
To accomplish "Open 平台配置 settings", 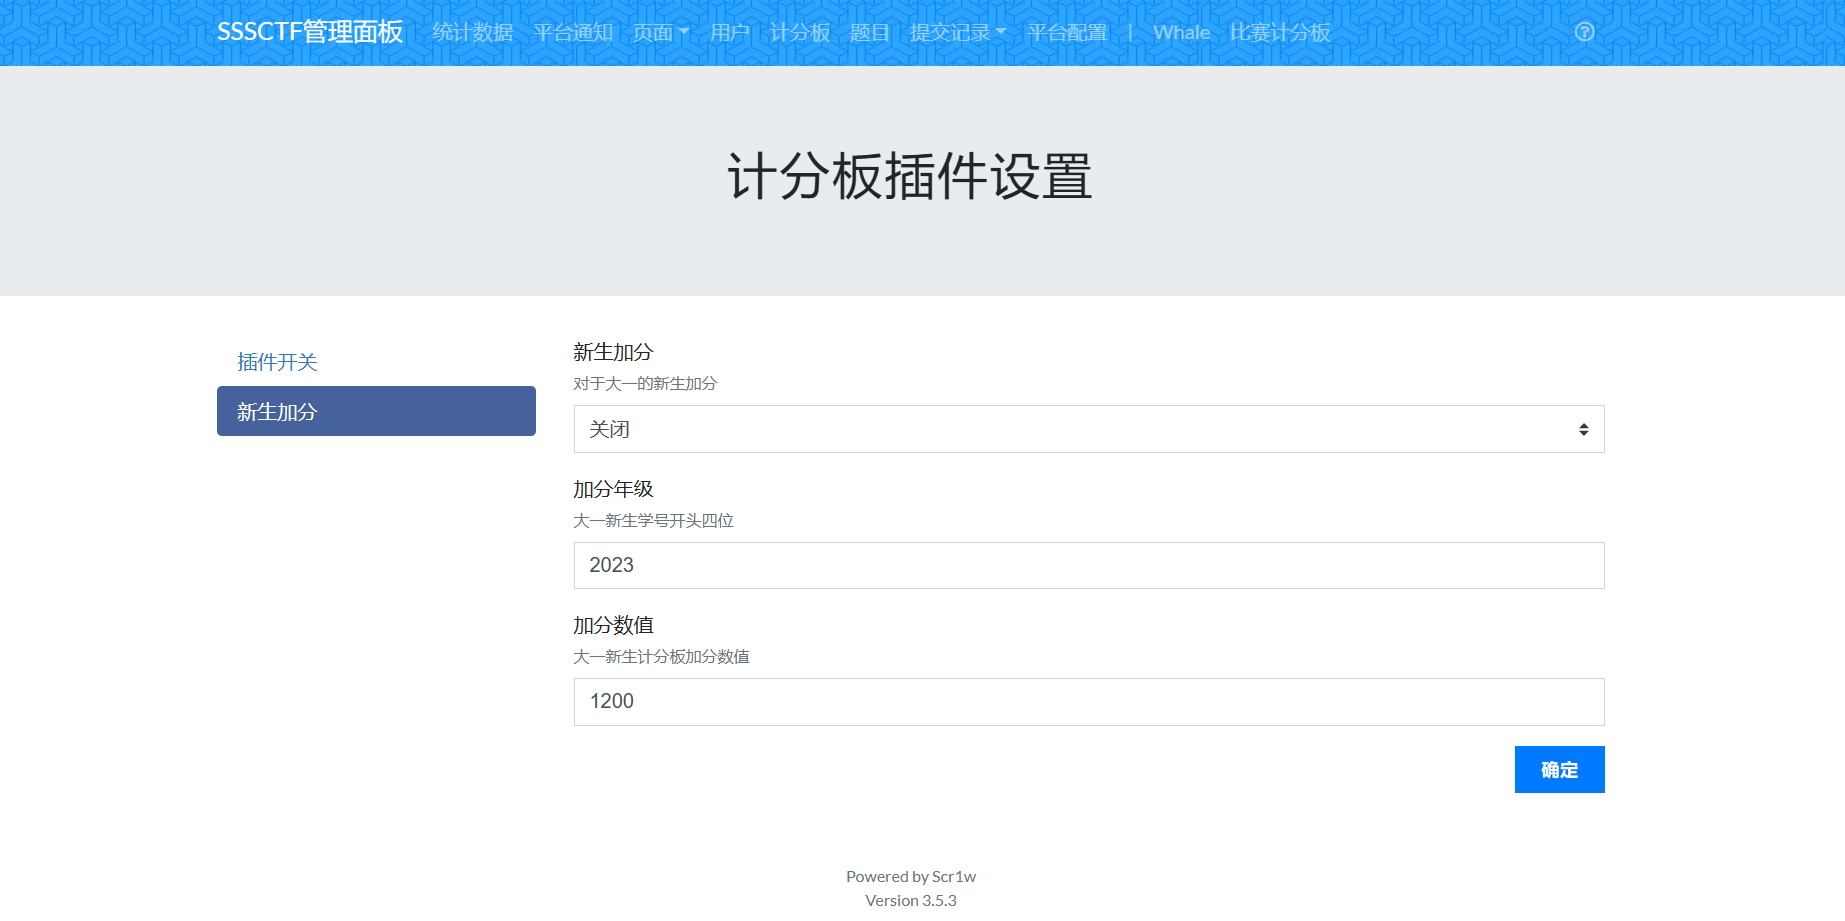I will (1067, 33).
